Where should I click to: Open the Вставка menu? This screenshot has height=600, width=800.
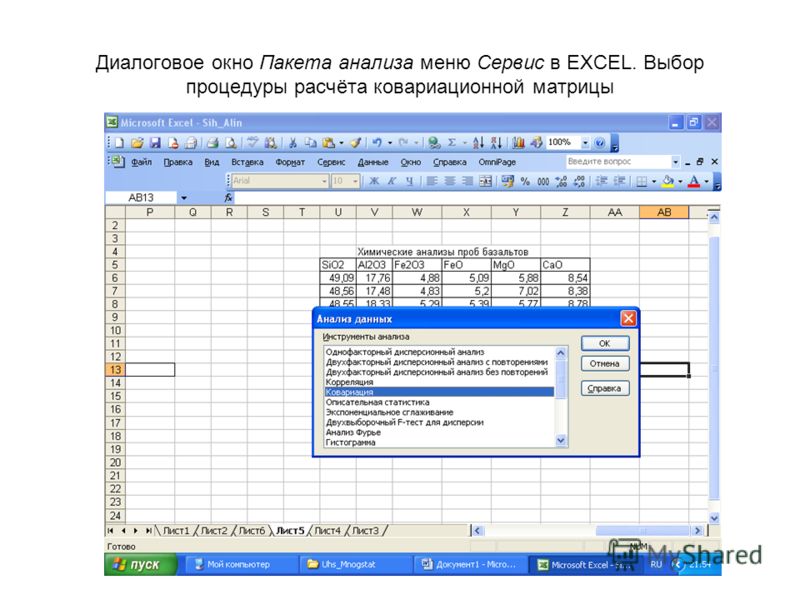[x=247, y=162]
